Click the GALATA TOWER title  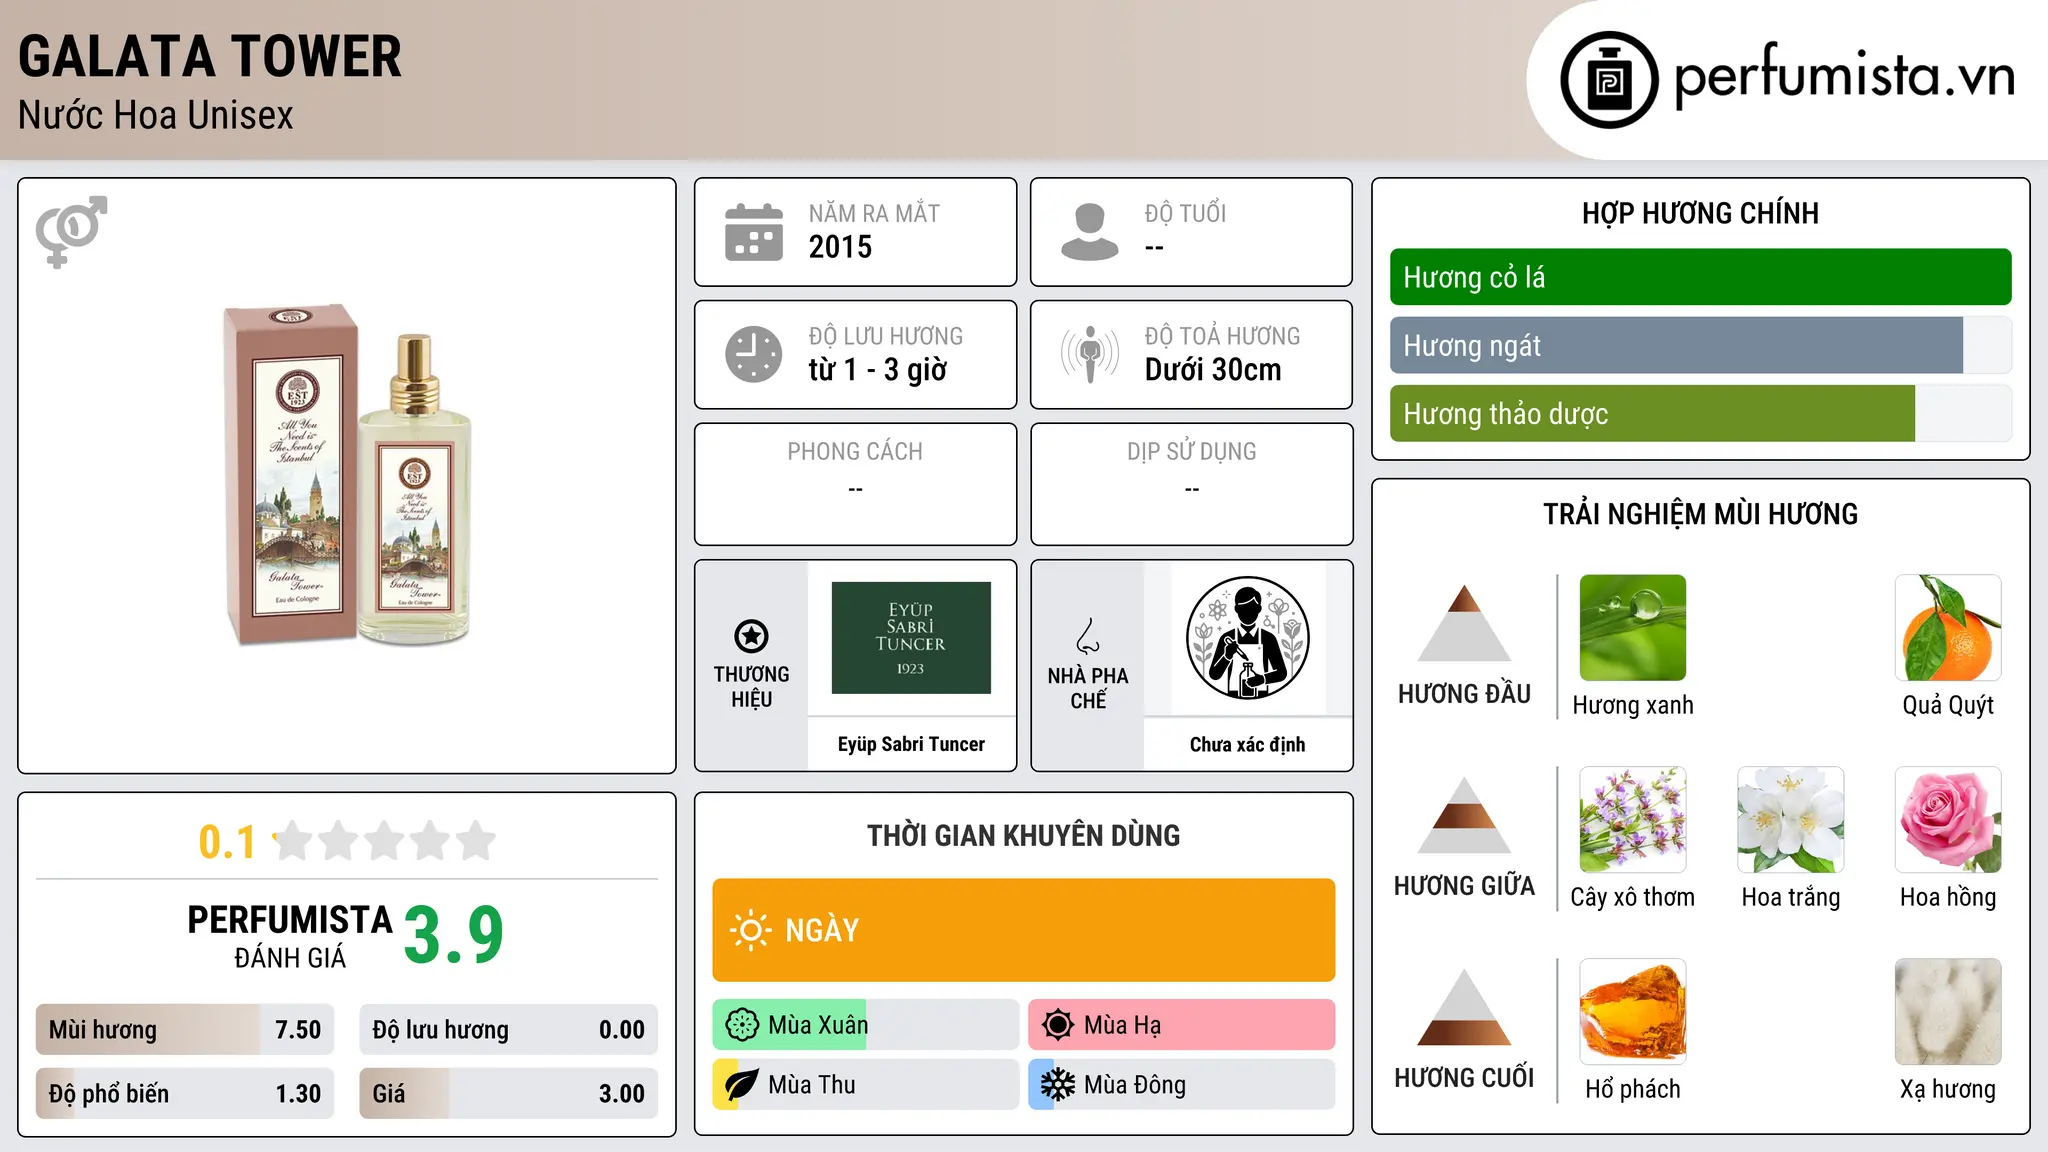click(210, 56)
